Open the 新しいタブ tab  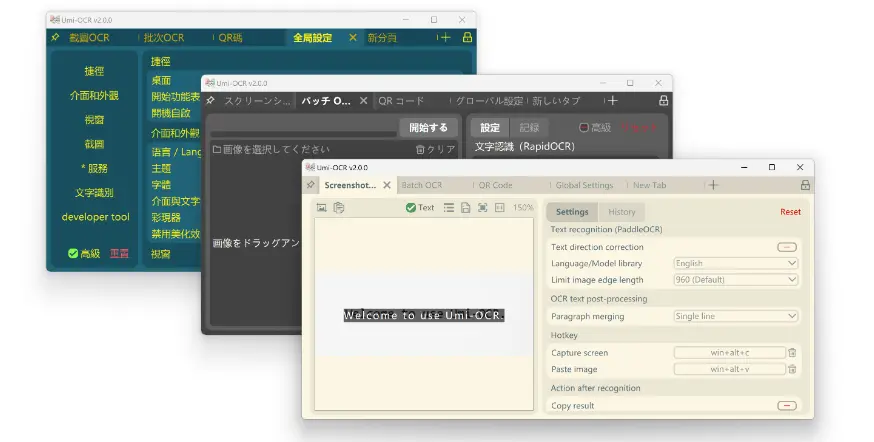tap(556, 101)
